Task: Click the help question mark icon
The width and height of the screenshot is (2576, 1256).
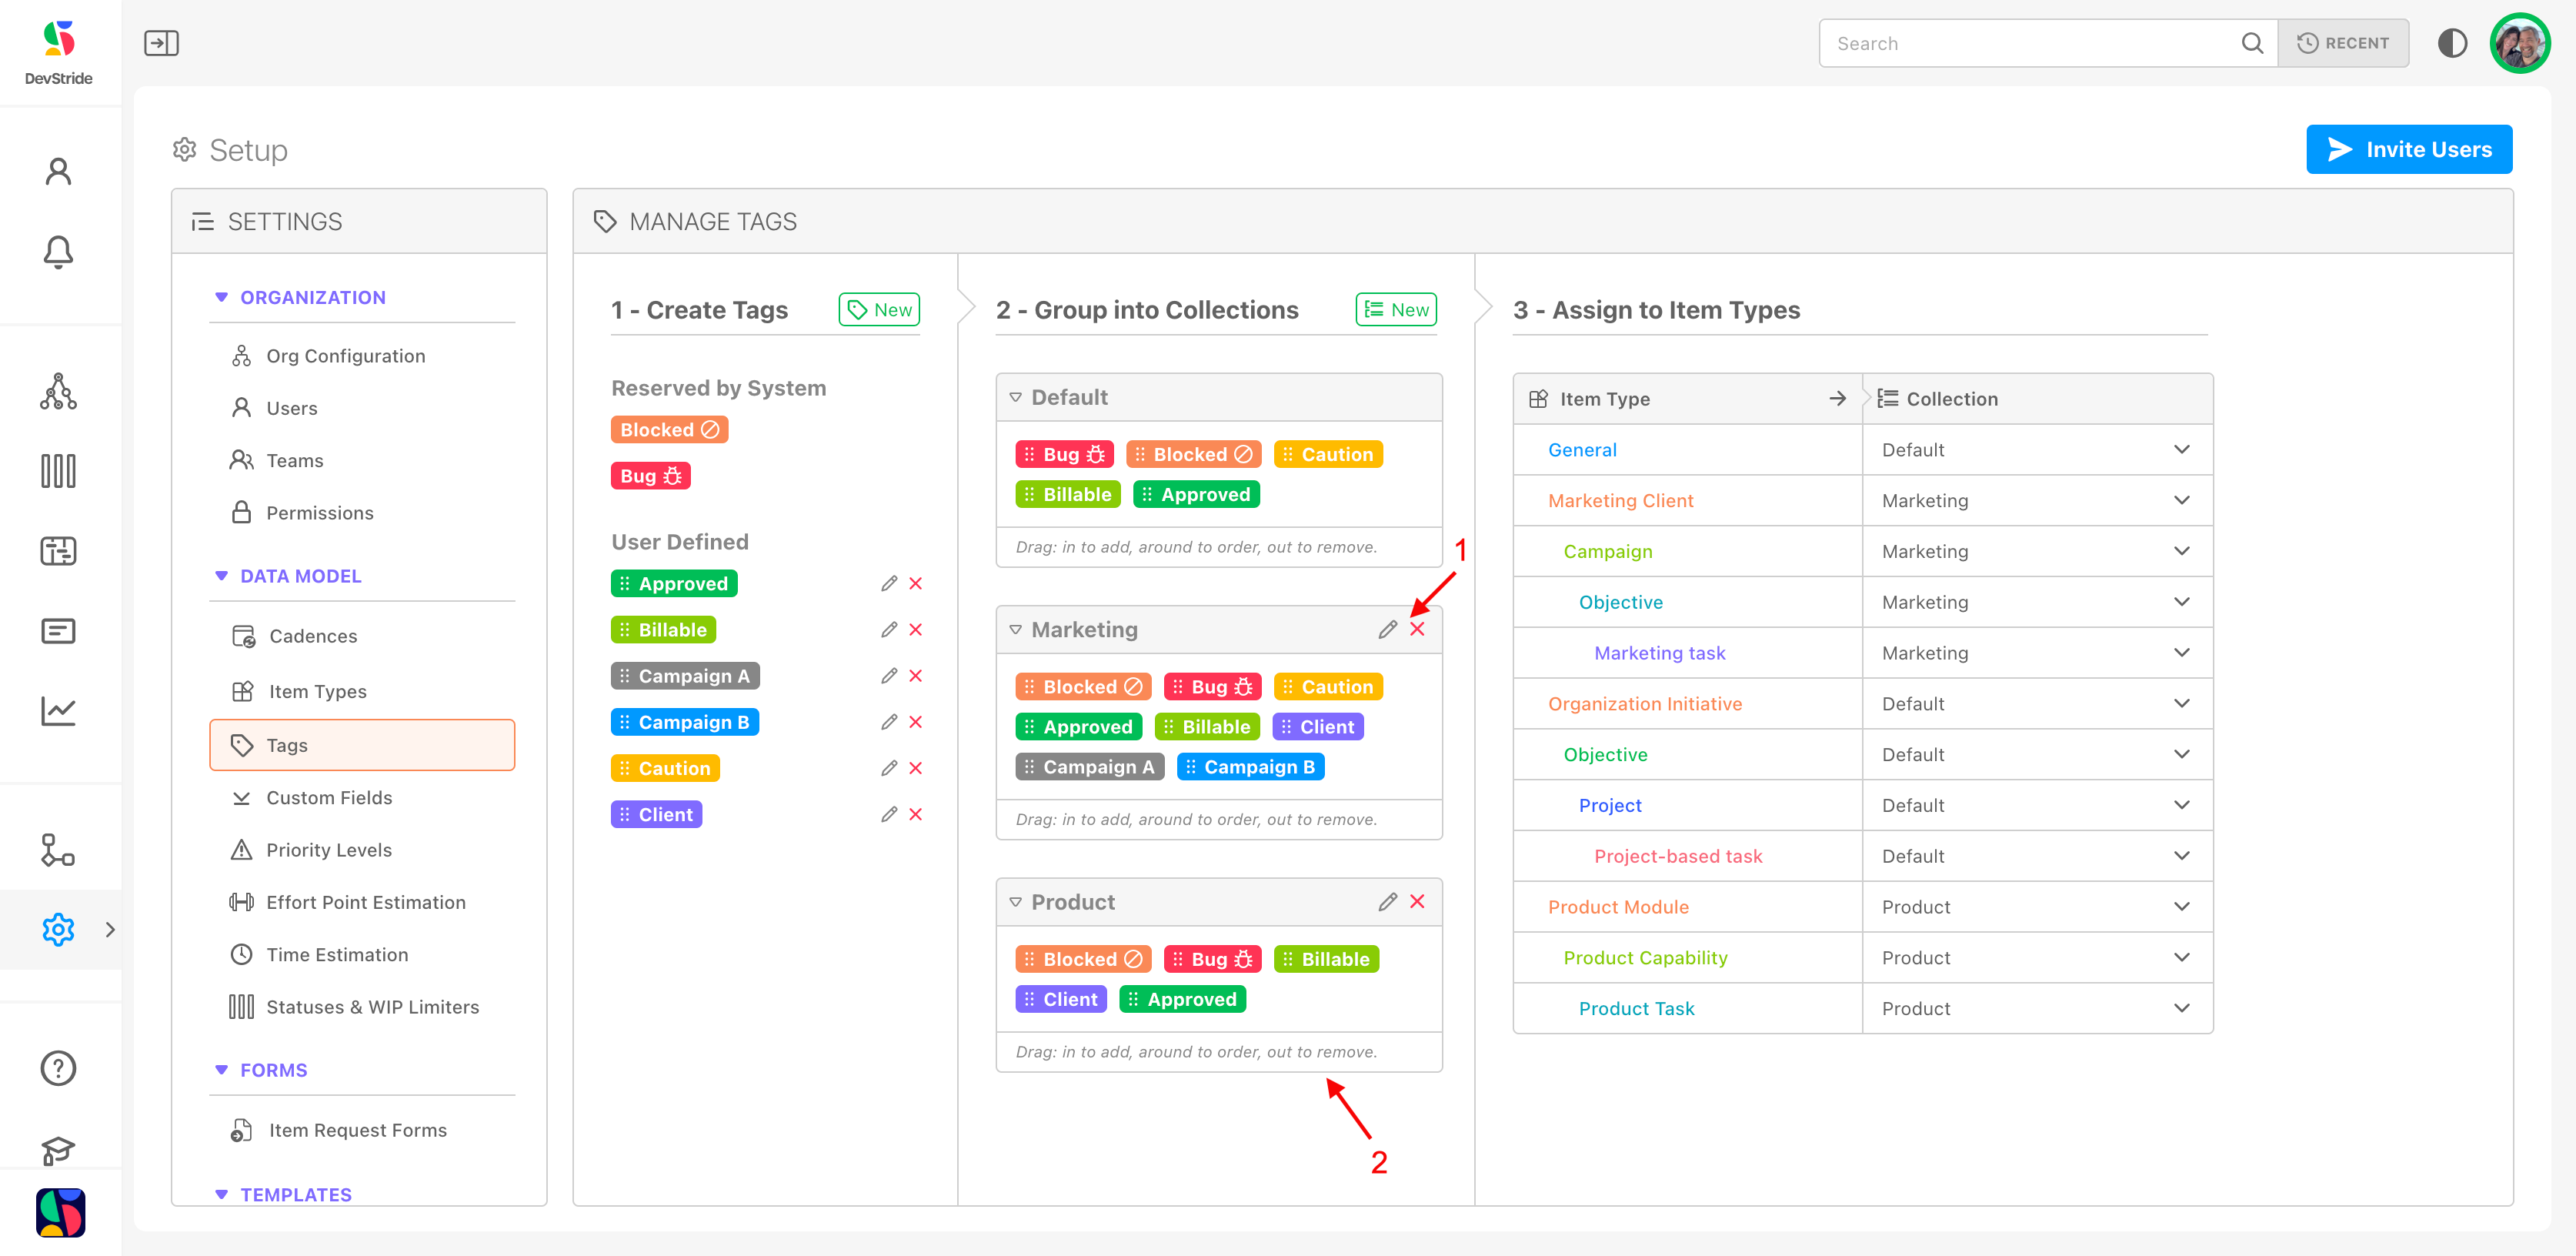Action: [x=58, y=1068]
